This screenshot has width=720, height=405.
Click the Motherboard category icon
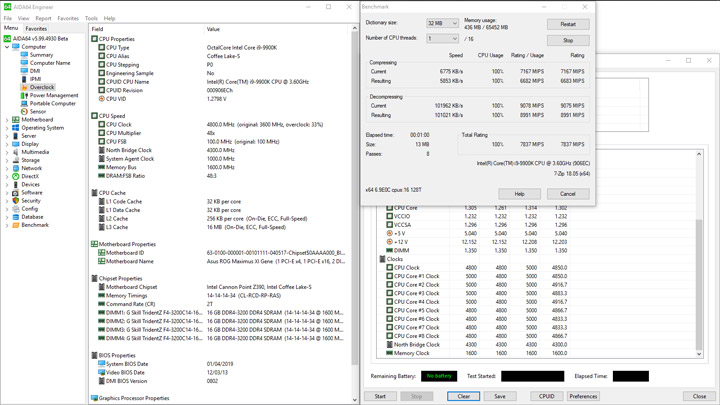[x=16, y=120]
